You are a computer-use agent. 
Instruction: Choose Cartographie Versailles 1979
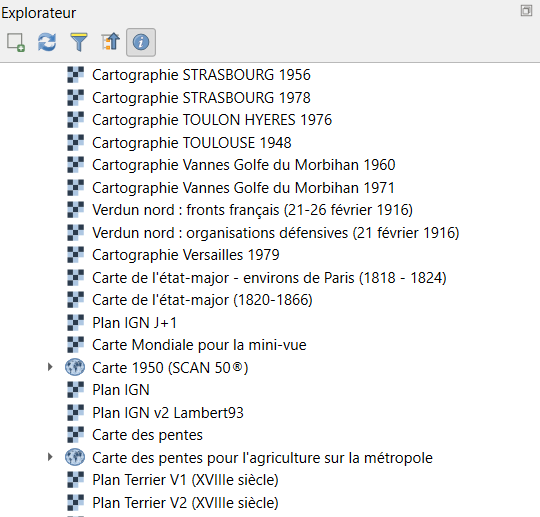(x=186, y=255)
